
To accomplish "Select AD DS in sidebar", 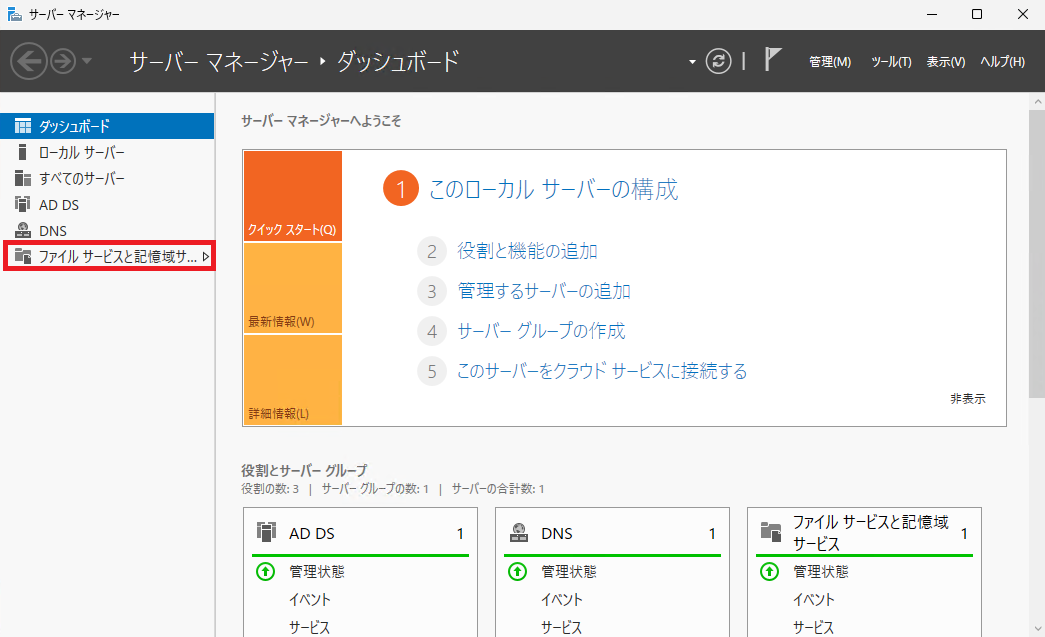I will [107, 205].
